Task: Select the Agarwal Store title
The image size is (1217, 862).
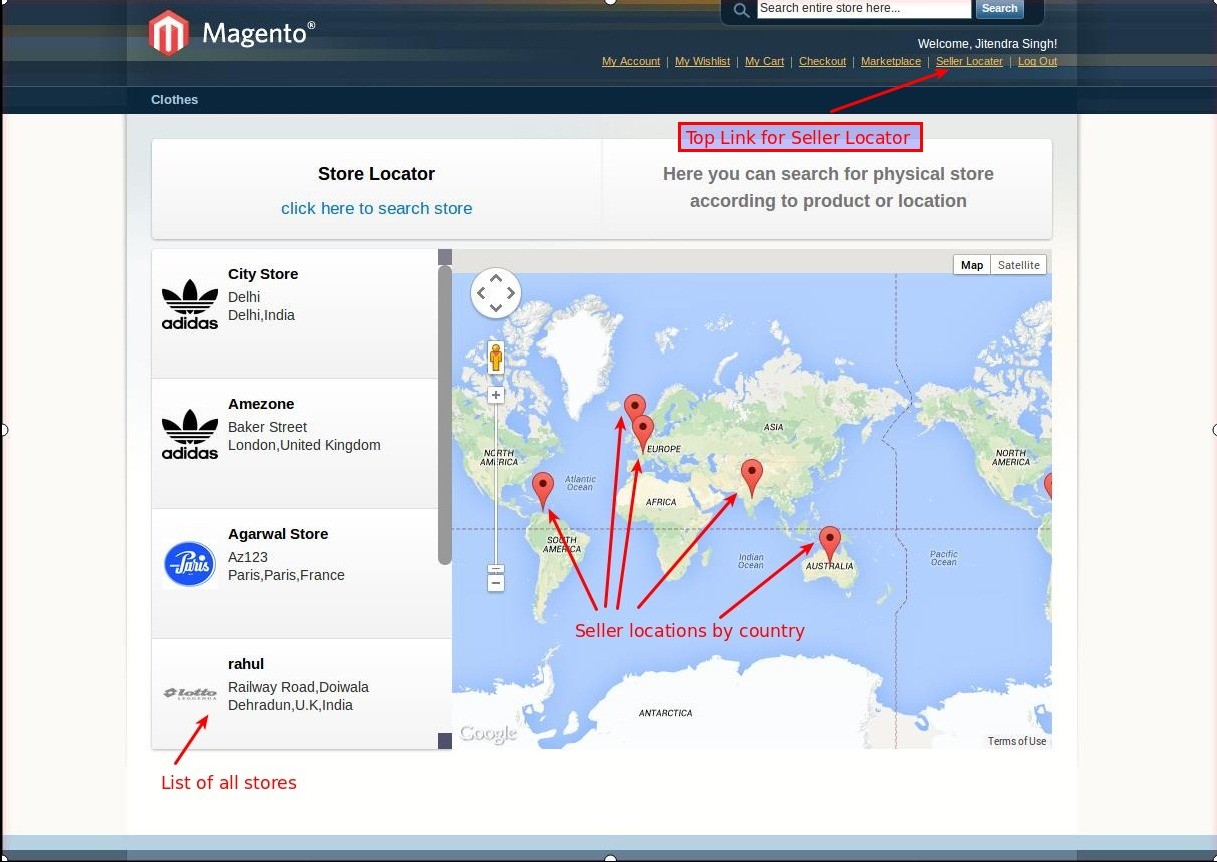Action: point(278,534)
